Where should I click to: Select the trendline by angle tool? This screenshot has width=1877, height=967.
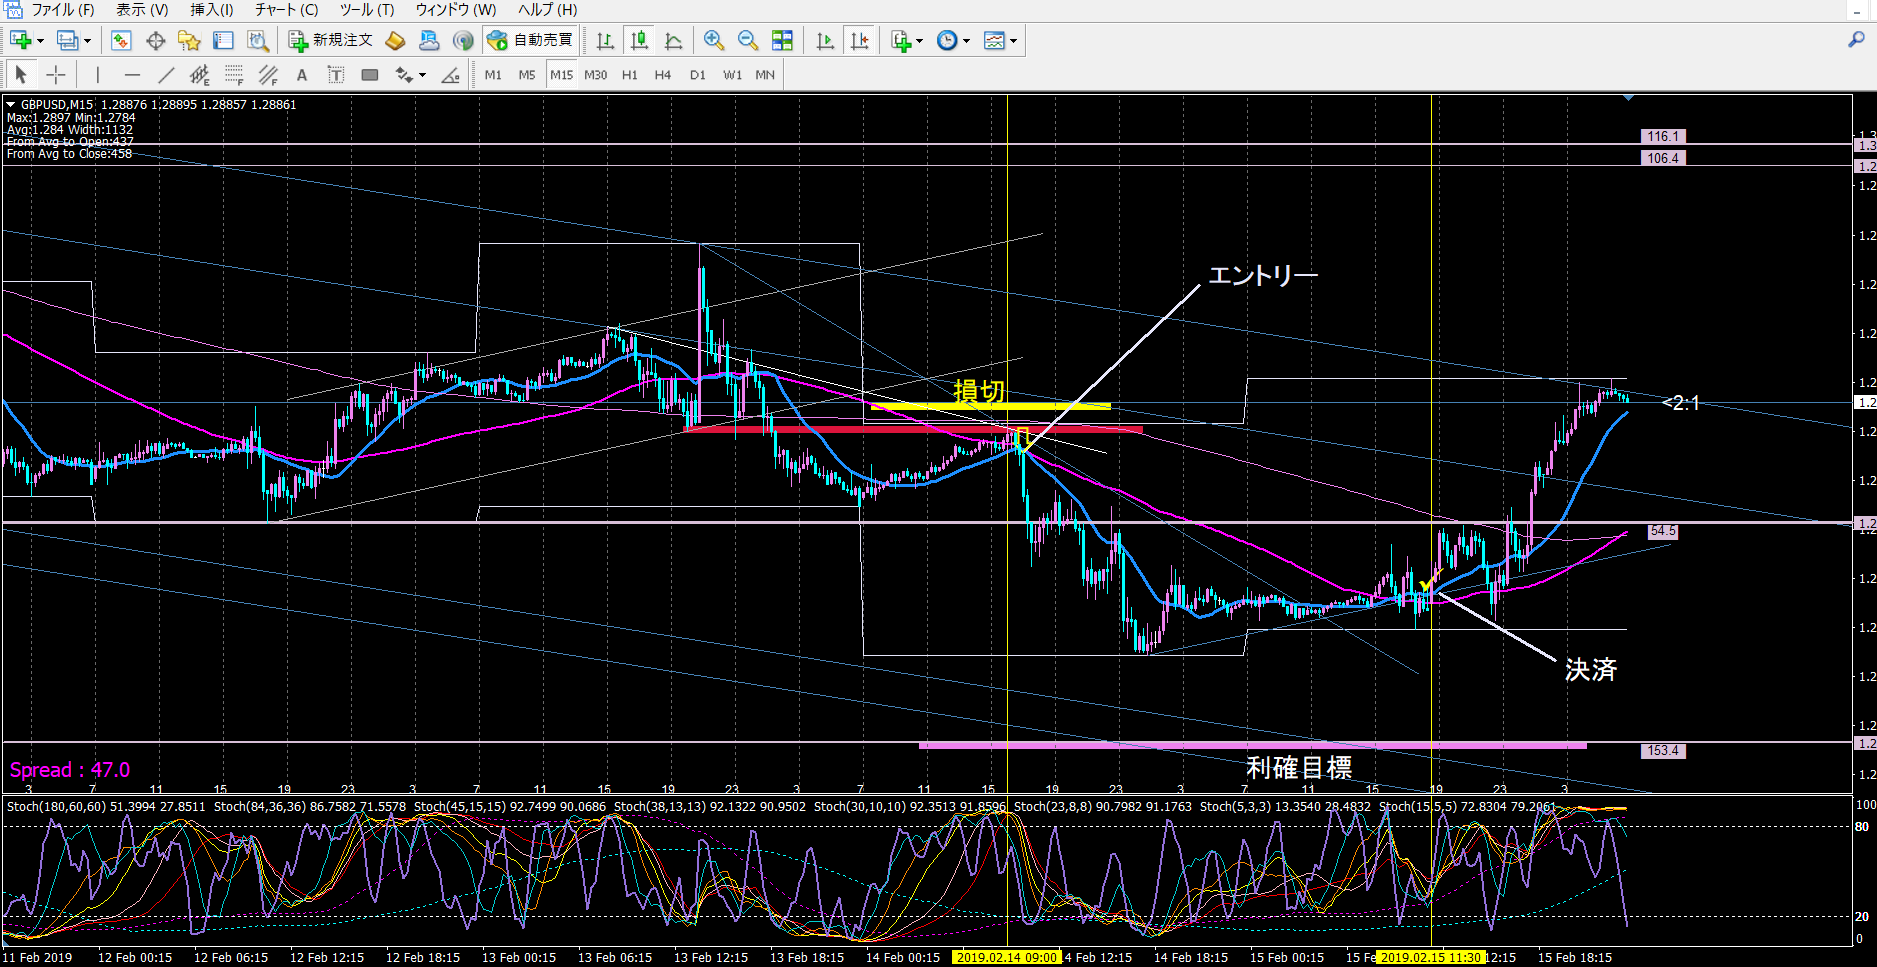451,75
